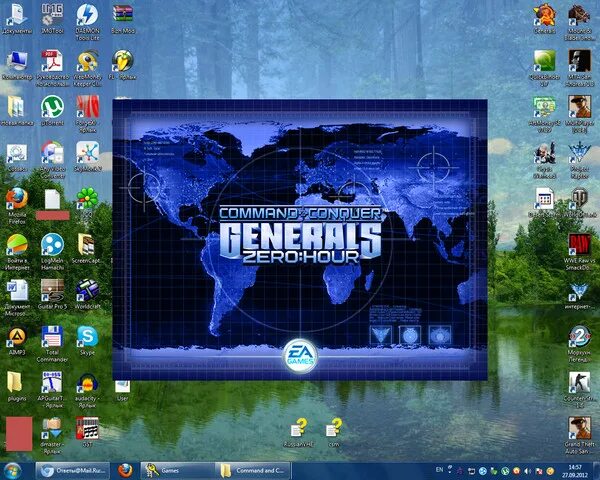
Task: Launch Guitar Pro 5 shortcut
Action: [x=52, y=292]
